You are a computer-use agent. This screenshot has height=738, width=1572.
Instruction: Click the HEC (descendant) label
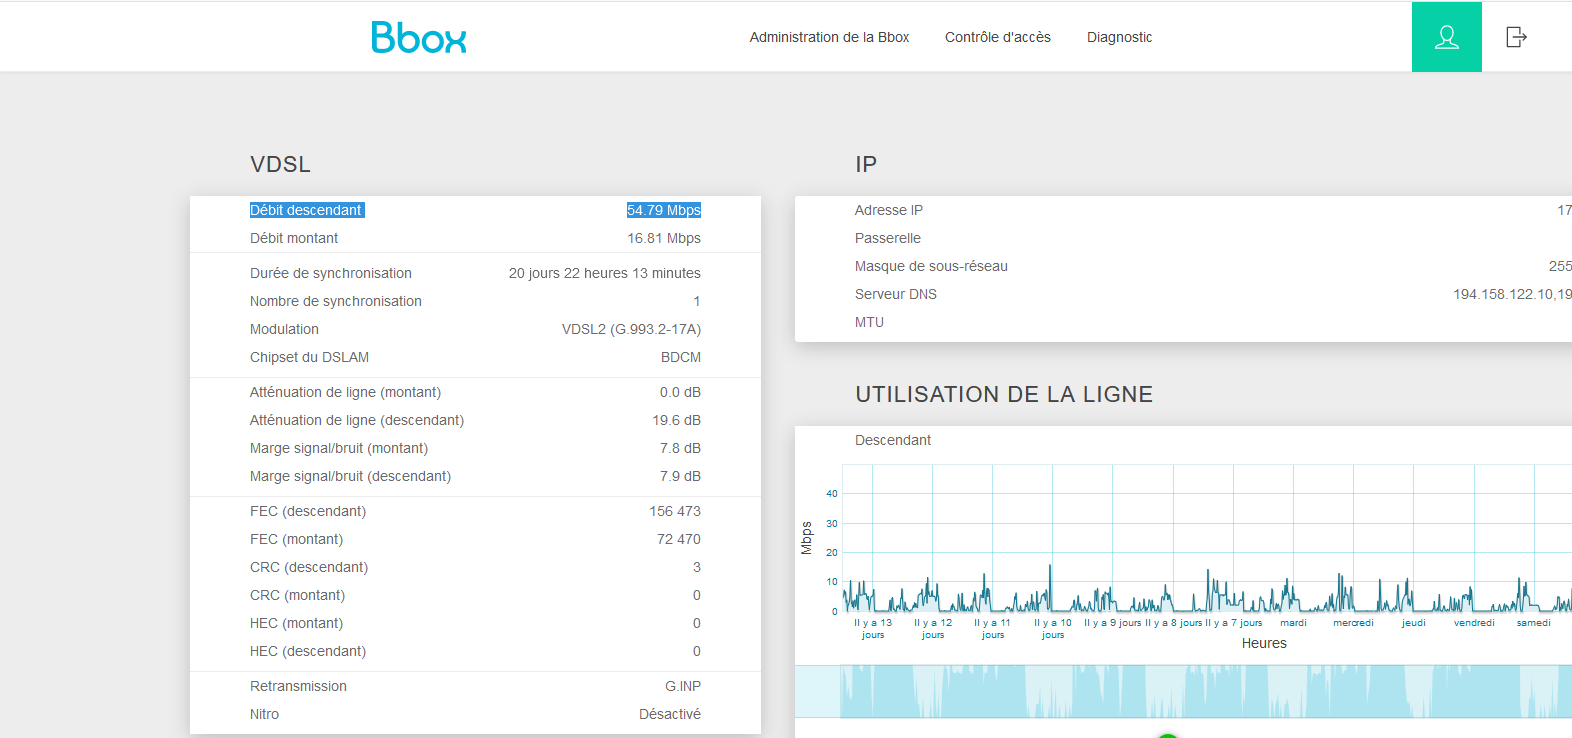[308, 651]
